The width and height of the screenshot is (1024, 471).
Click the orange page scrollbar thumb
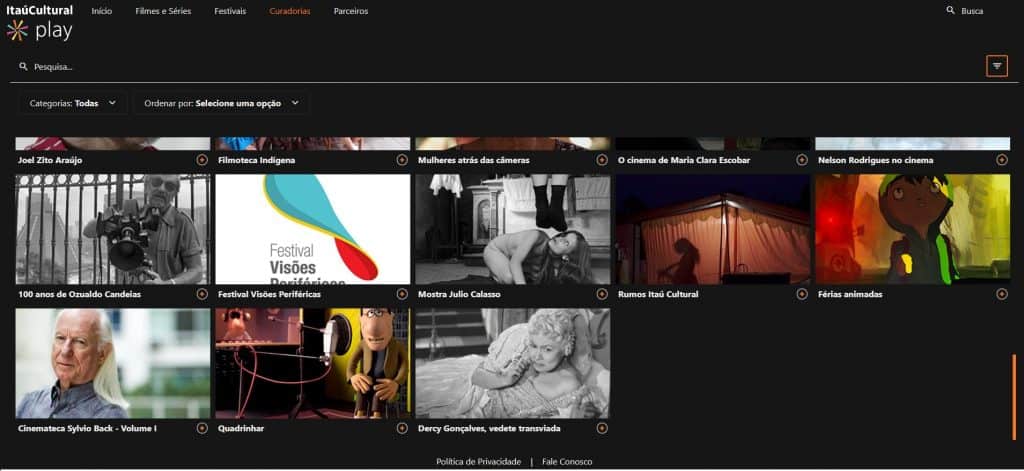[1014, 397]
